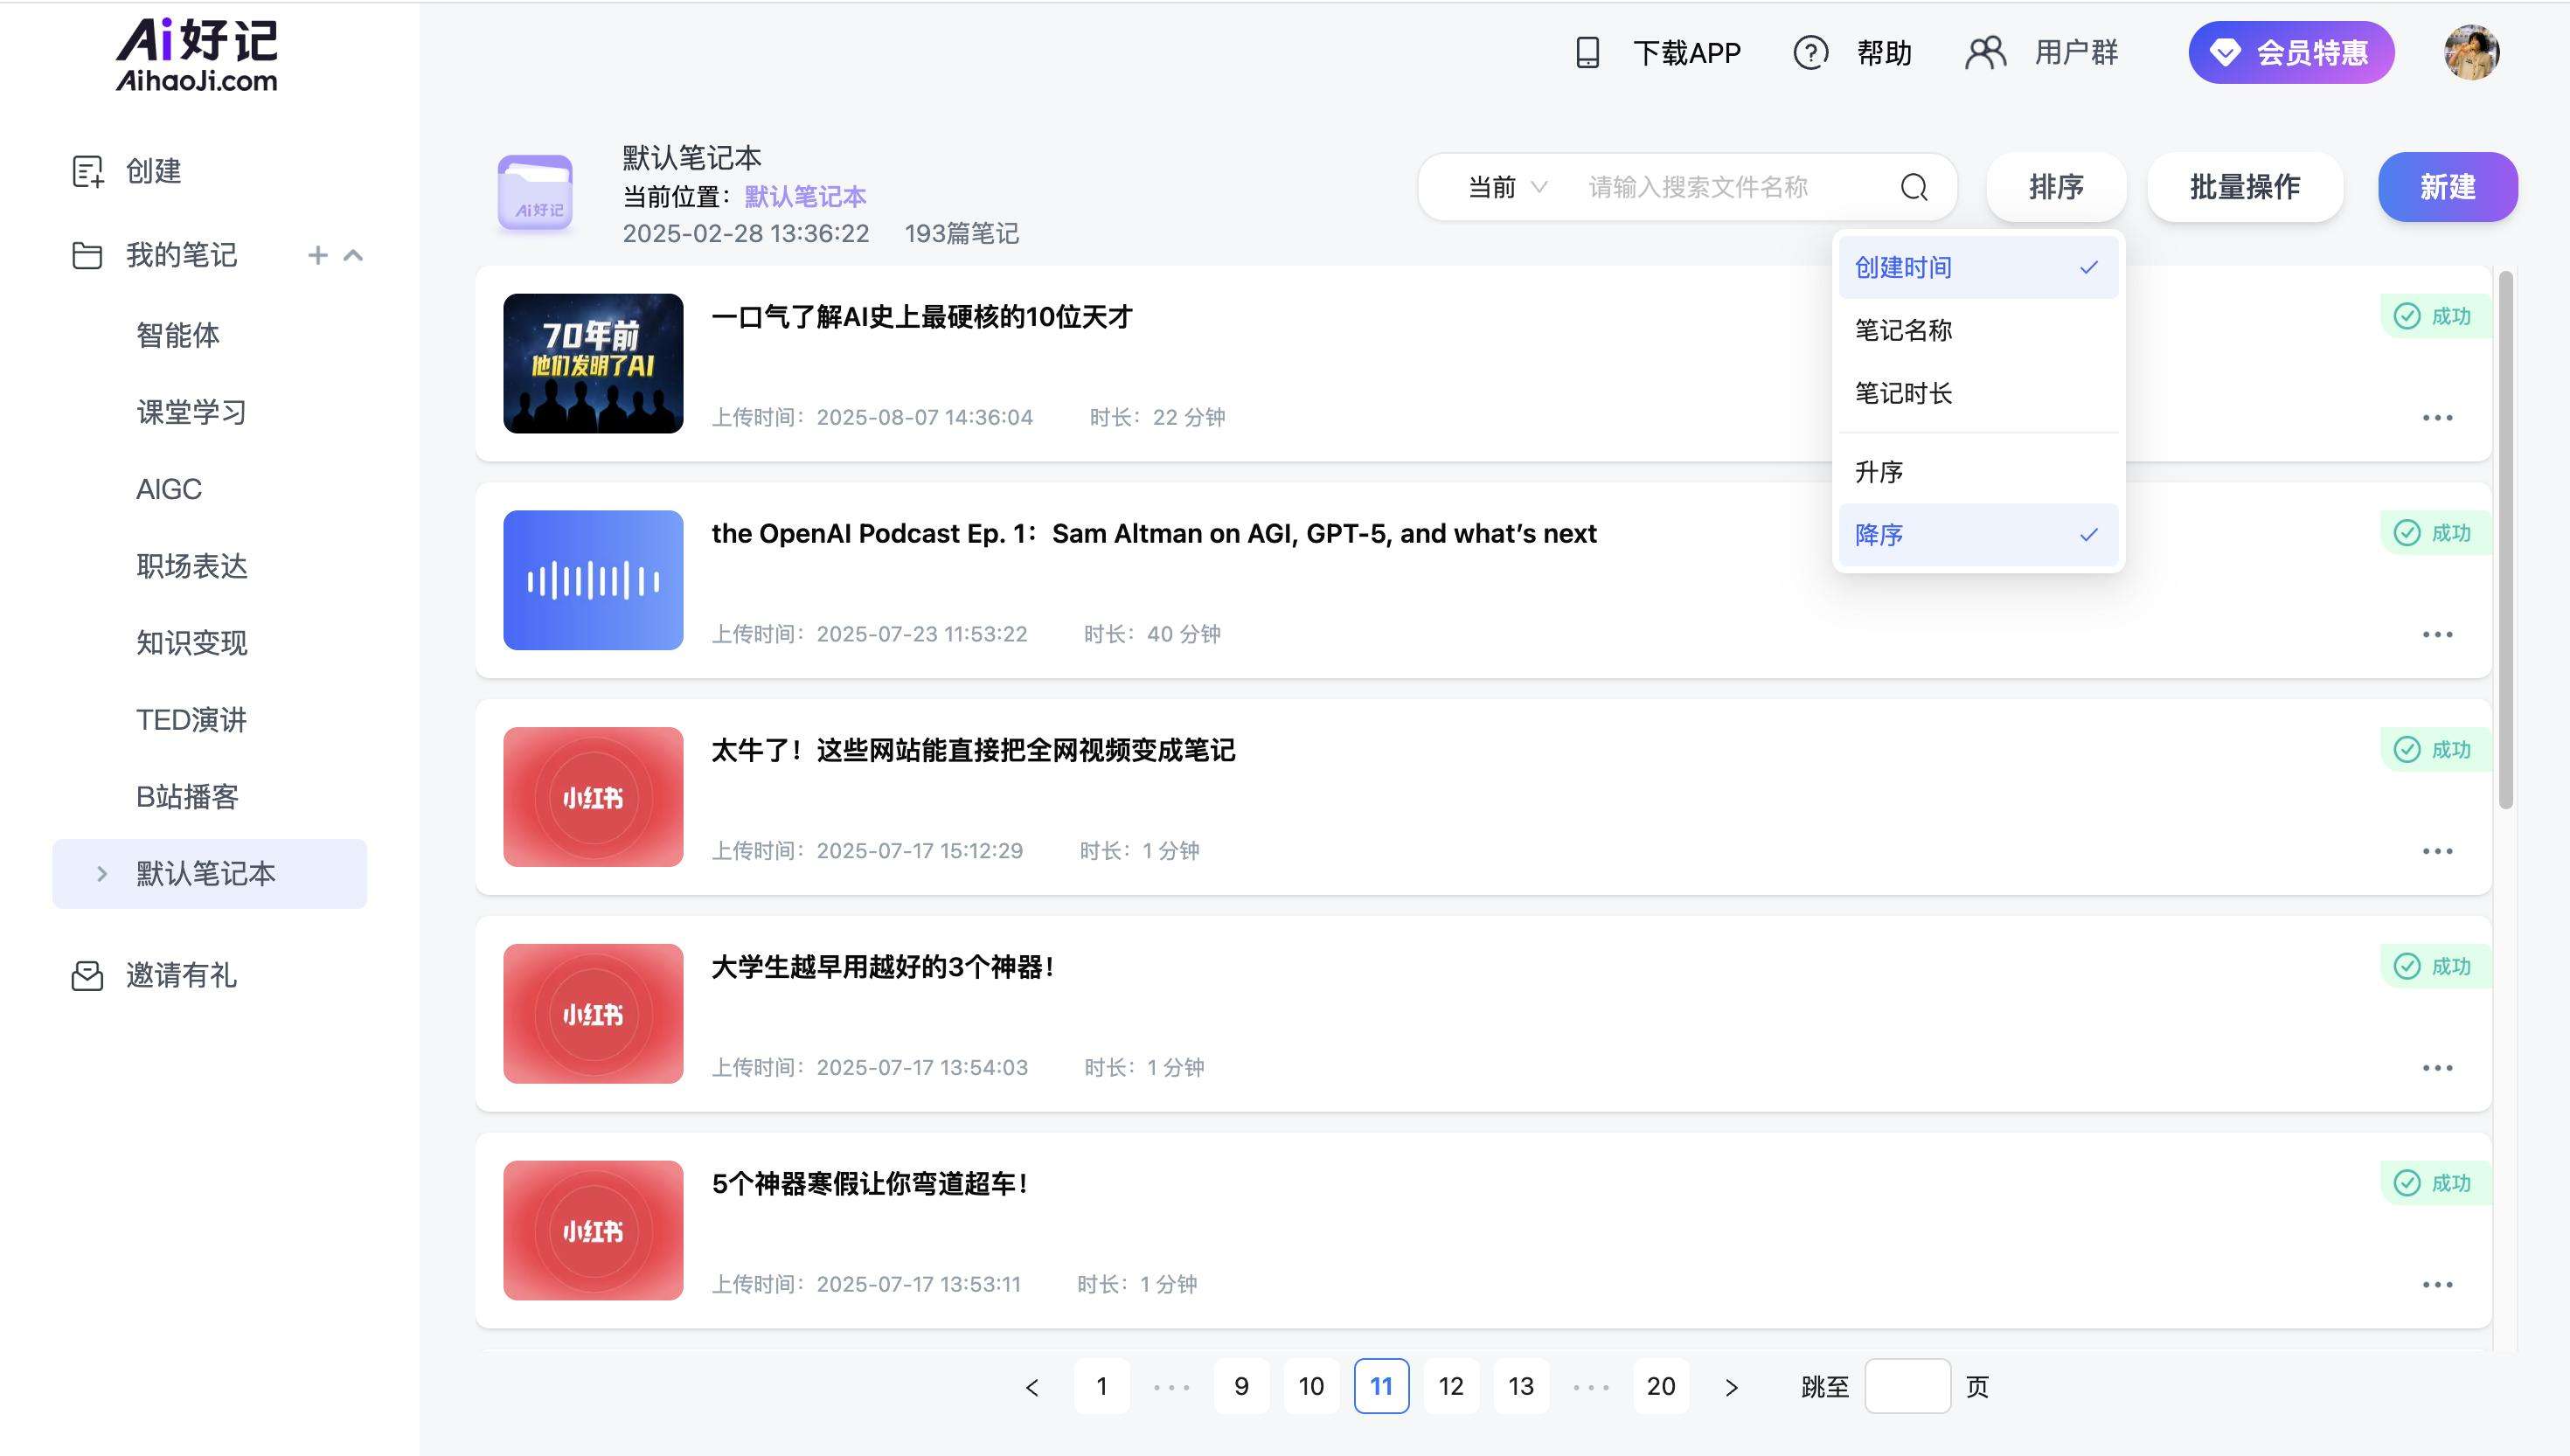Click the 邀请有礼 envelope icon
2570x1456 pixels.
[87, 975]
